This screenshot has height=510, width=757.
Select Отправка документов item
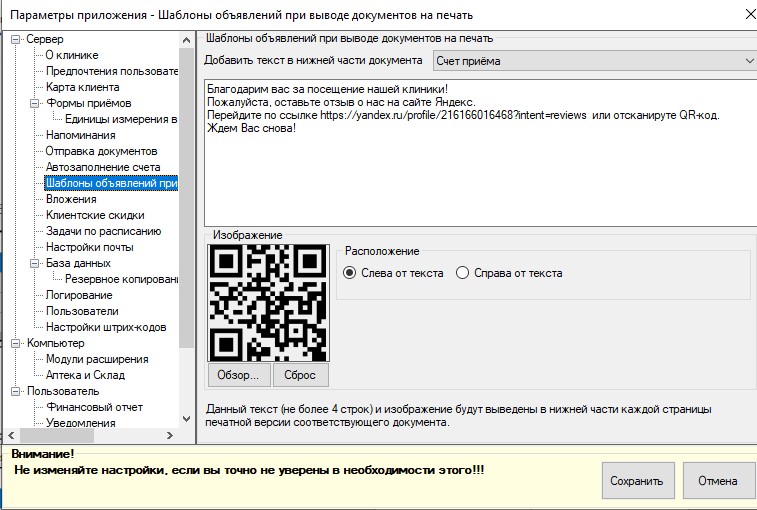tap(101, 151)
